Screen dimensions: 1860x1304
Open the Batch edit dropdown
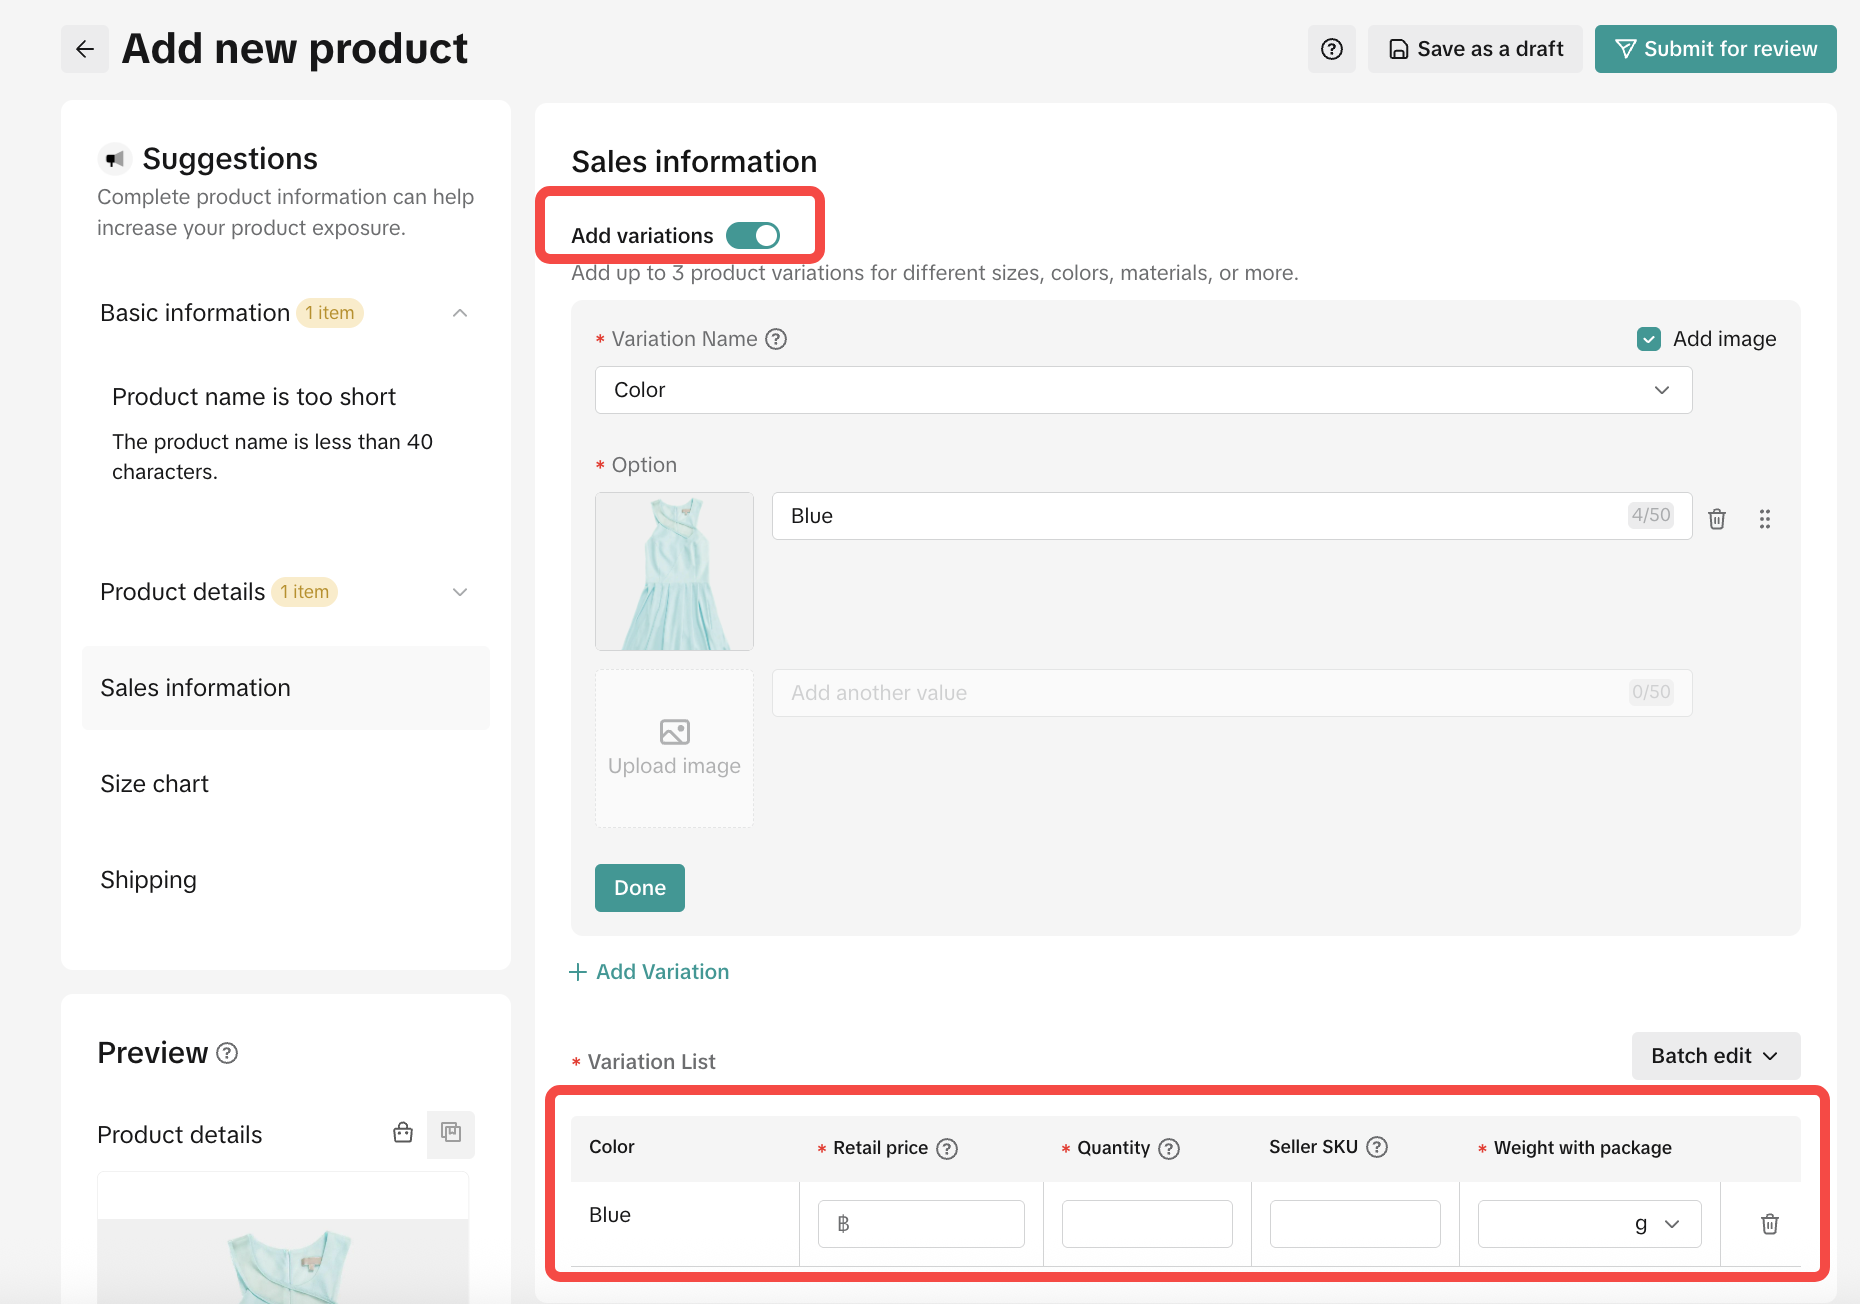click(x=1714, y=1056)
